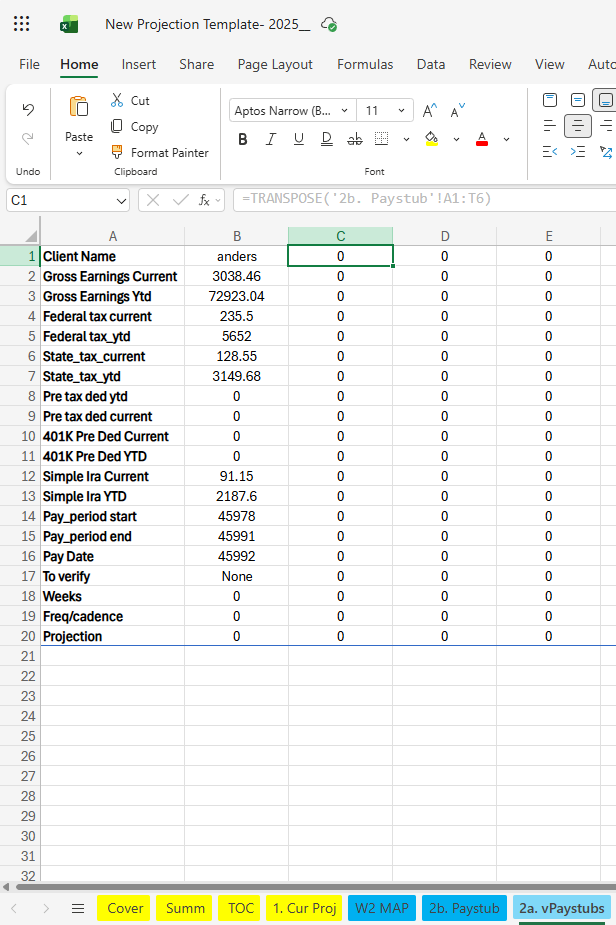This screenshot has height=925, width=616.
Task: Open the 2b. Paystub sheet
Action: [464, 908]
